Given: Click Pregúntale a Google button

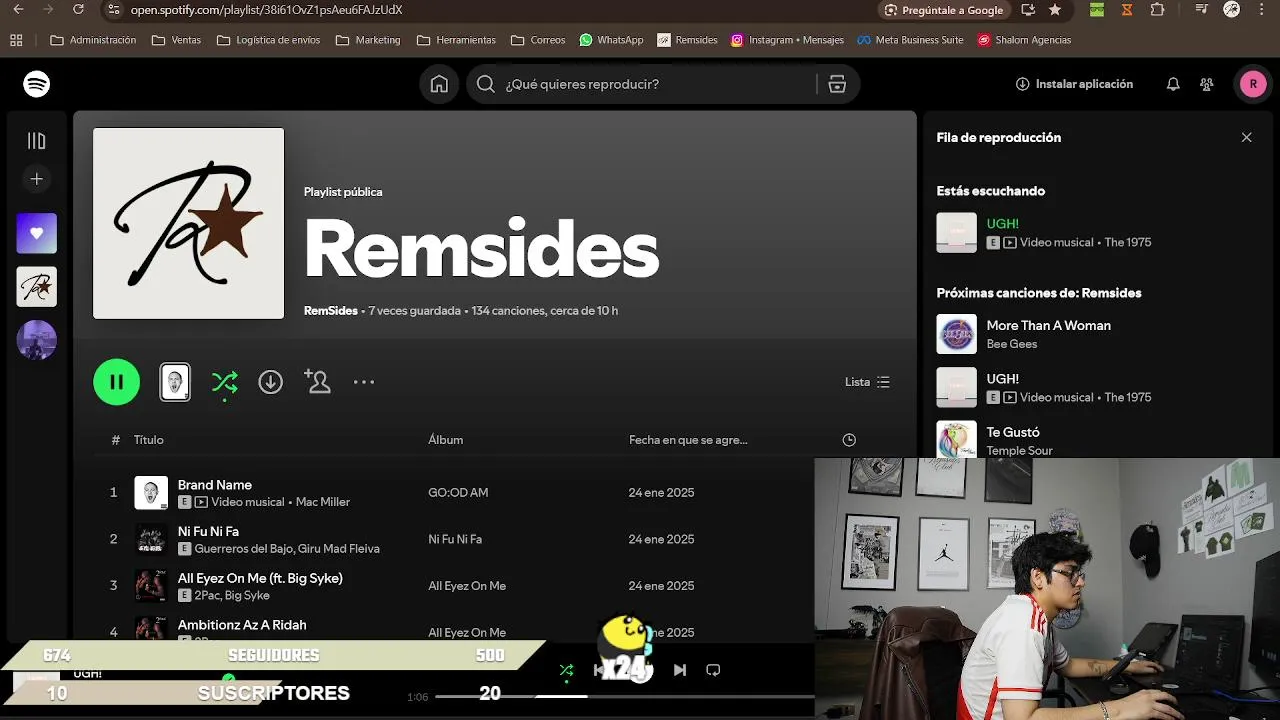Looking at the screenshot, I should [x=944, y=10].
